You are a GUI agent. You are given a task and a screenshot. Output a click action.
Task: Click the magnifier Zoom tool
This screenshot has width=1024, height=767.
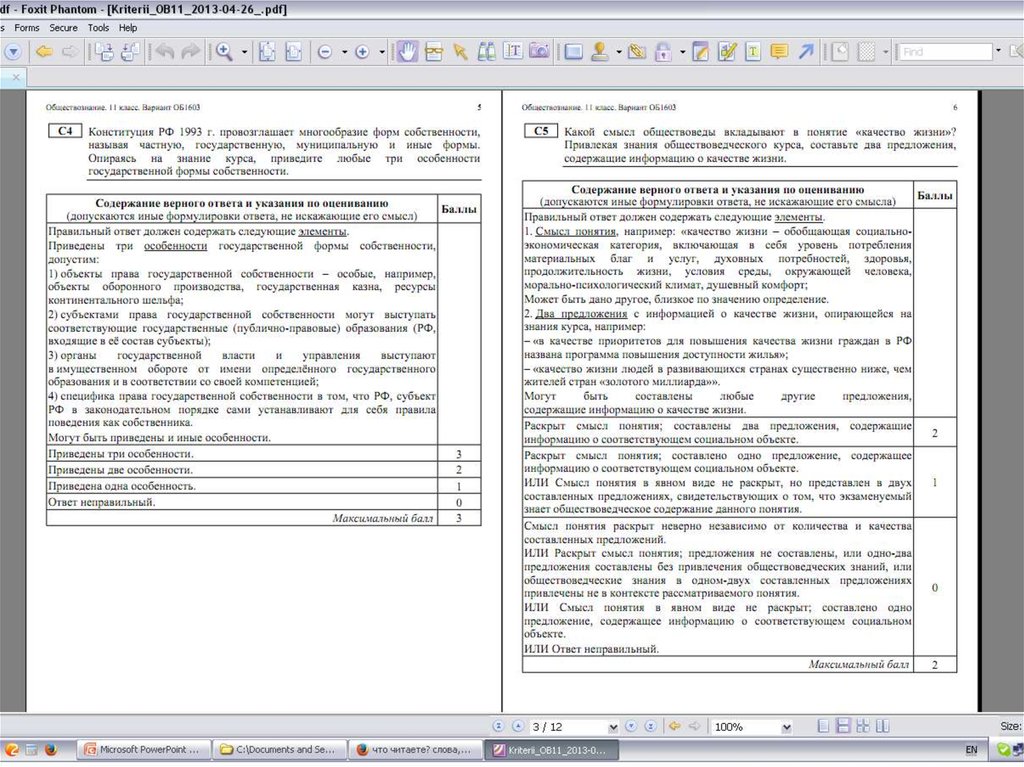coord(224,51)
